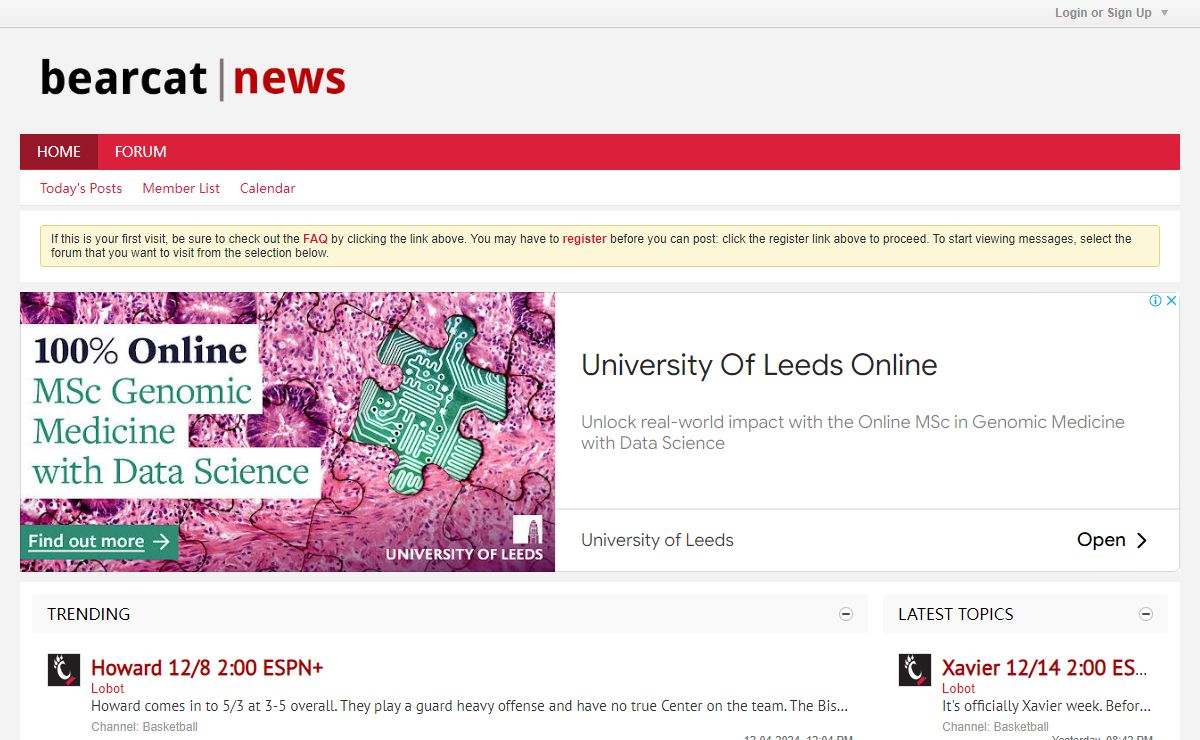
Task: Click the bearcat news logo
Action: click(193, 78)
